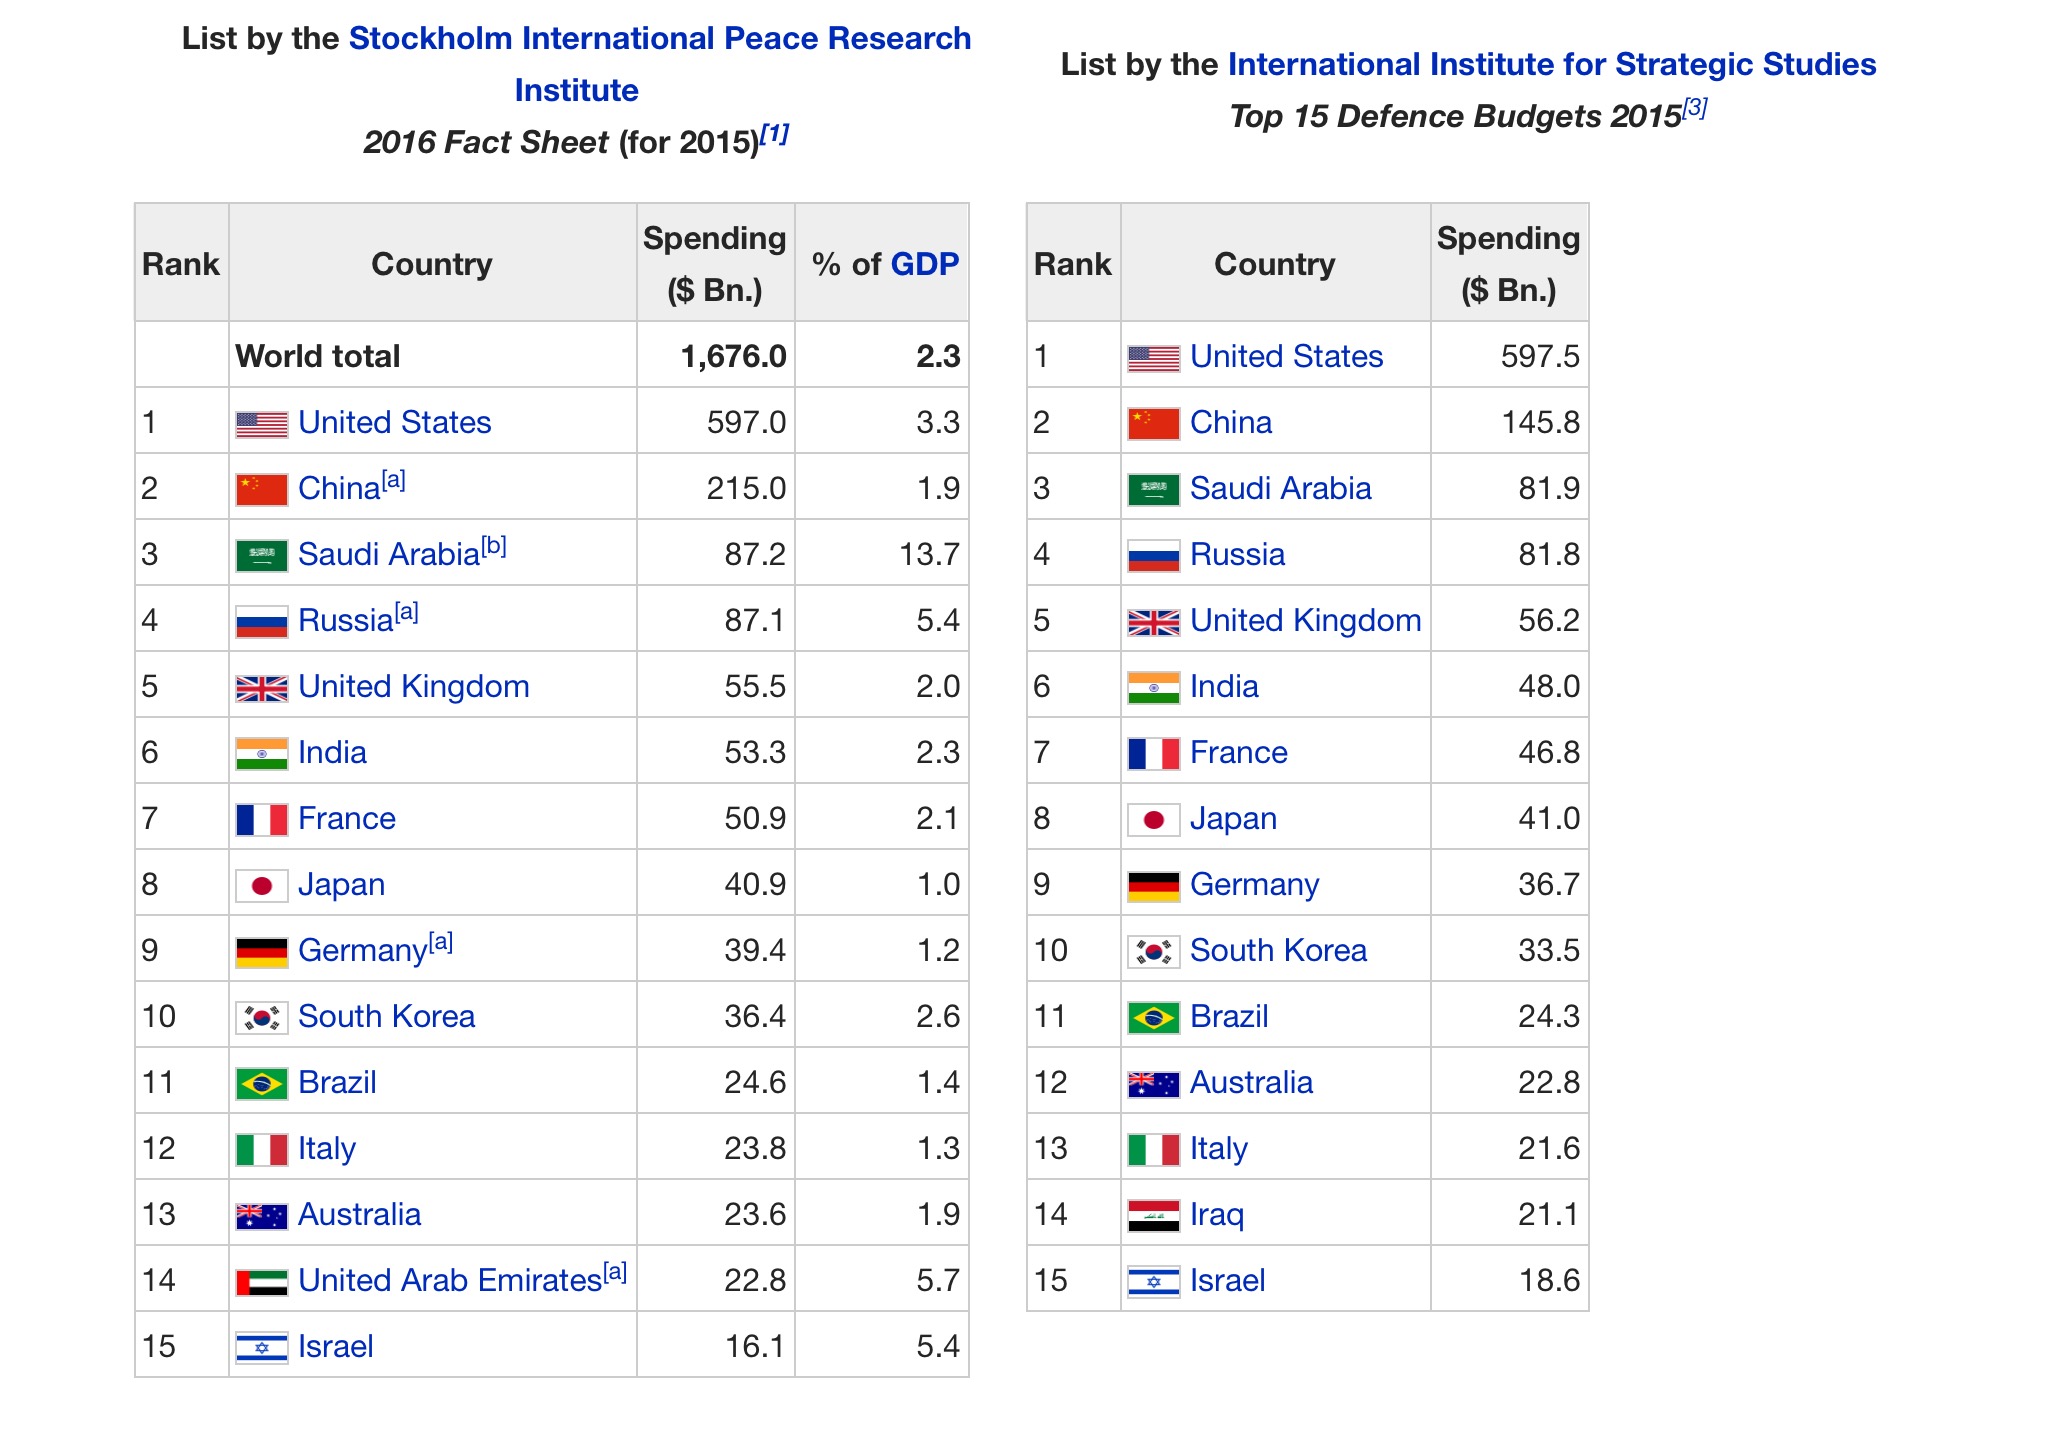This screenshot has height=1451, width=2048.
Task: Click Israel's spending value '18.6'
Action: pos(1550,1281)
